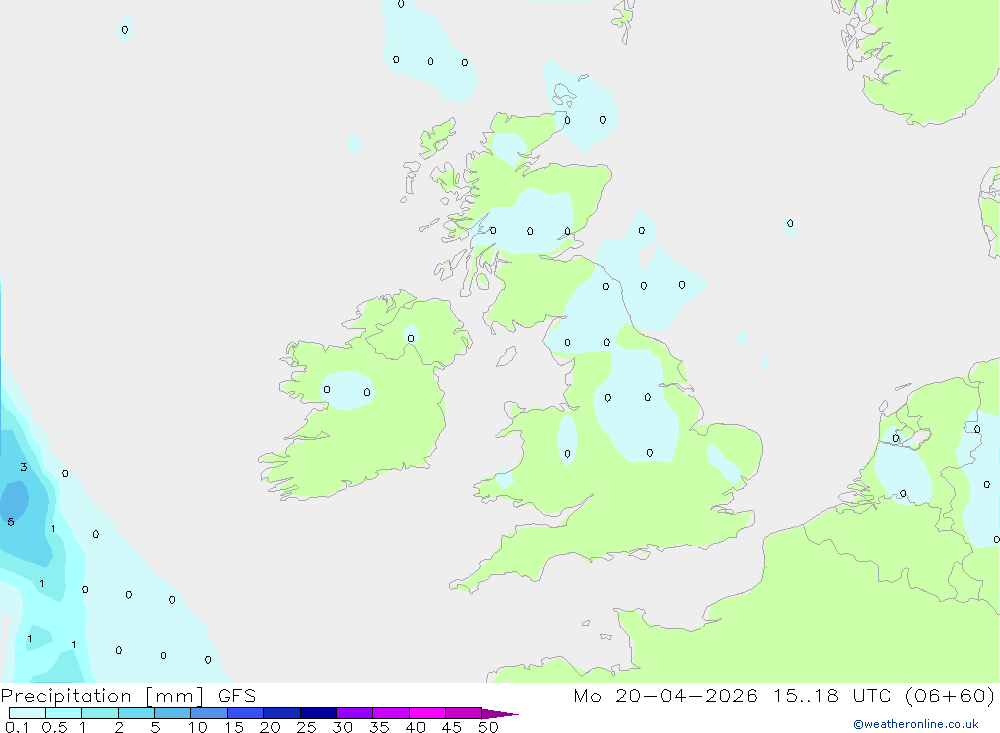Select the 30–35 mm legend color swatch
This screenshot has height=733, width=1000.
pos(354,713)
